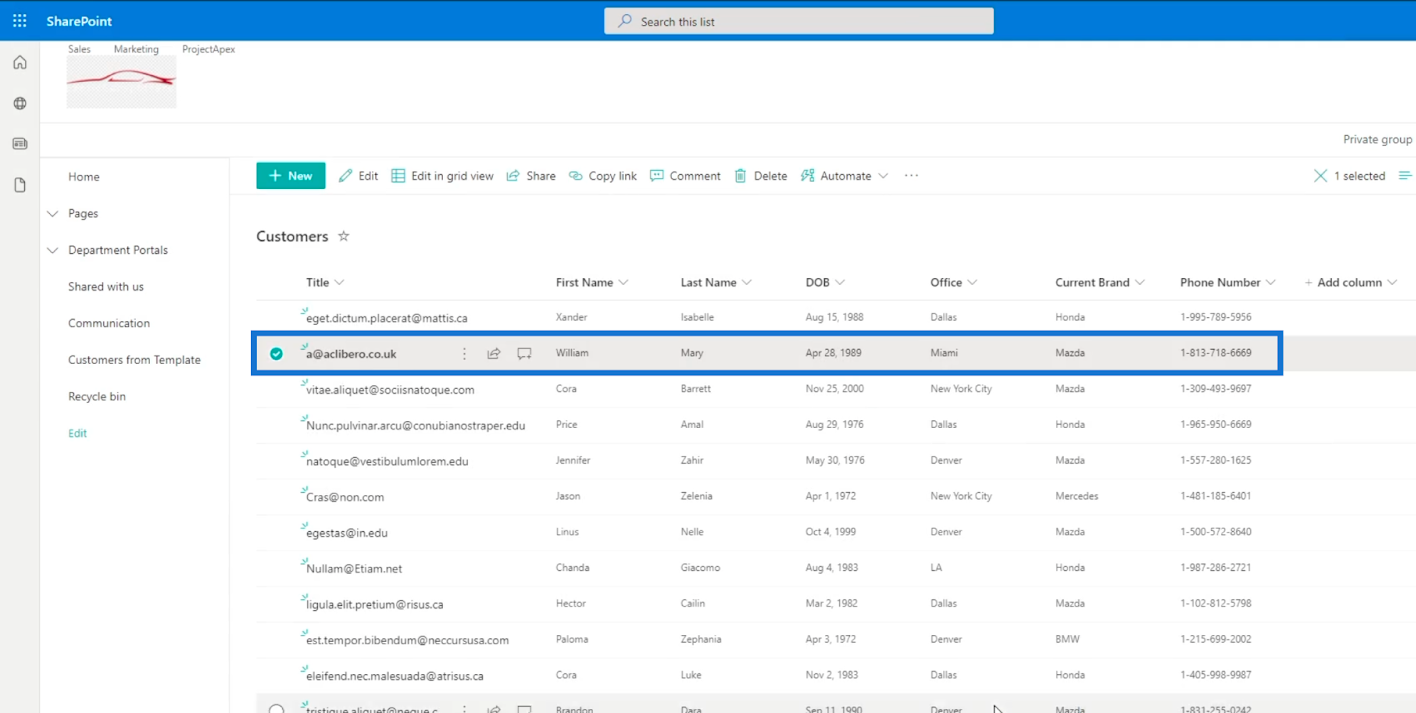Favorite the Customers list with star icon
This screenshot has height=713, width=1416.
344,236
